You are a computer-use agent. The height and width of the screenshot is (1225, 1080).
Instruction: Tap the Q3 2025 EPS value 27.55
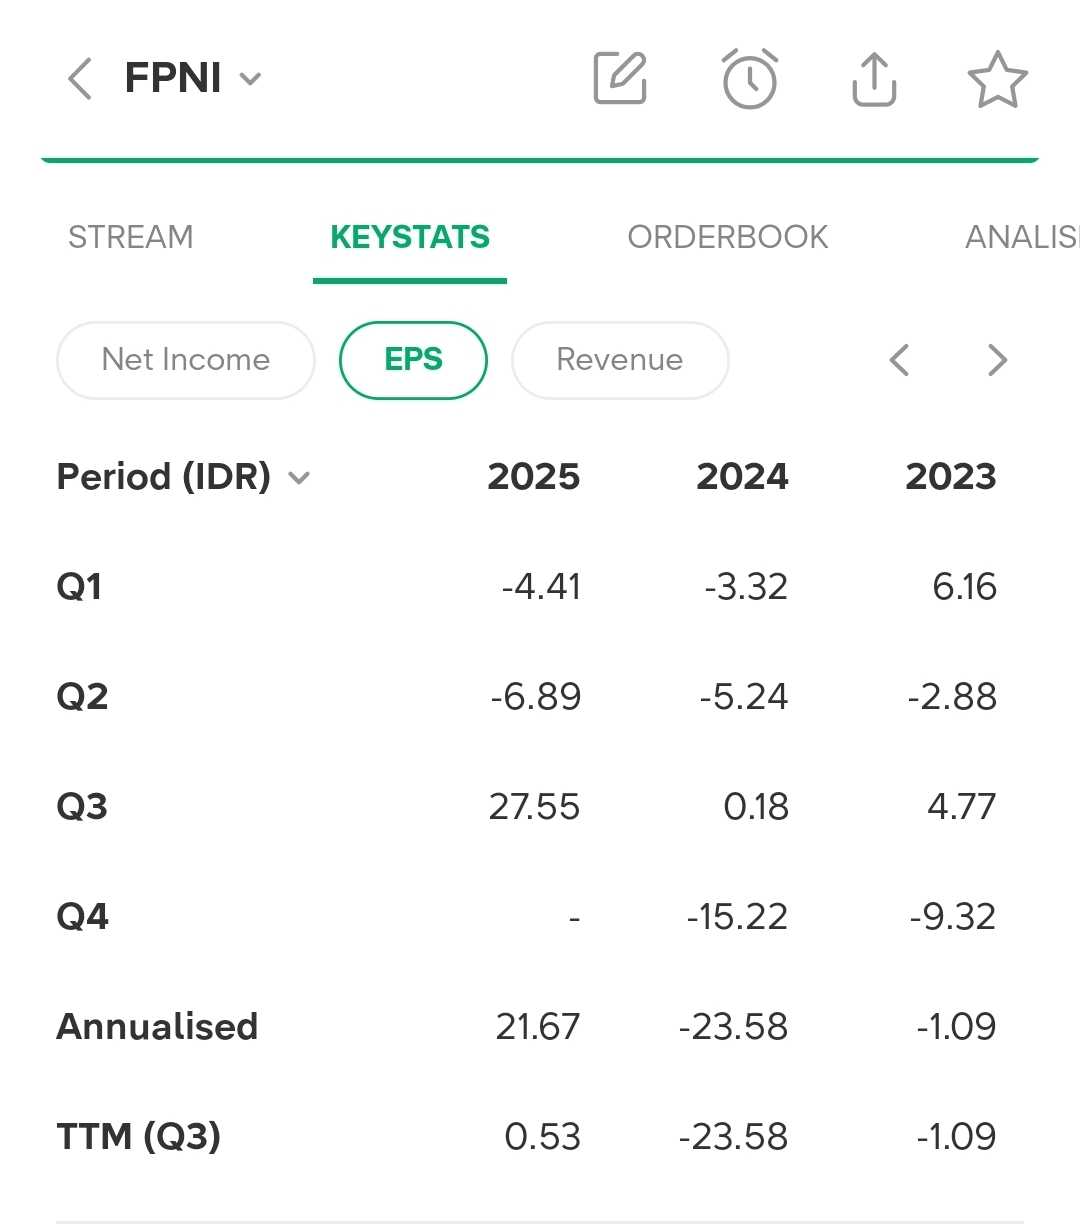(x=534, y=807)
